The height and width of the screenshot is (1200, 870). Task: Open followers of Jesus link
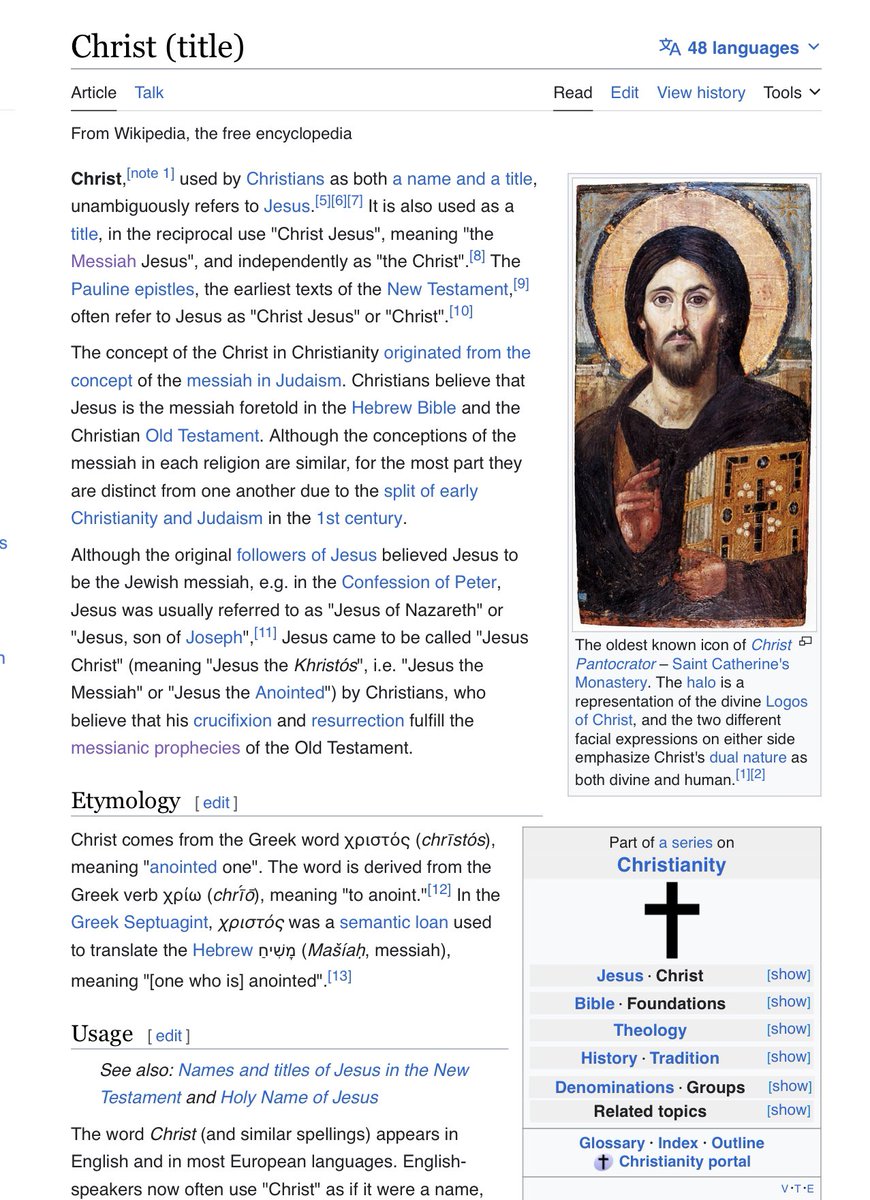coord(306,554)
